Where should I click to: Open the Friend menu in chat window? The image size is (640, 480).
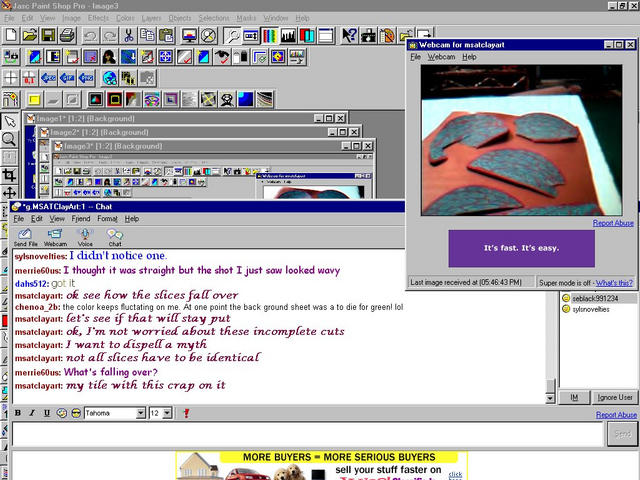[81, 219]
